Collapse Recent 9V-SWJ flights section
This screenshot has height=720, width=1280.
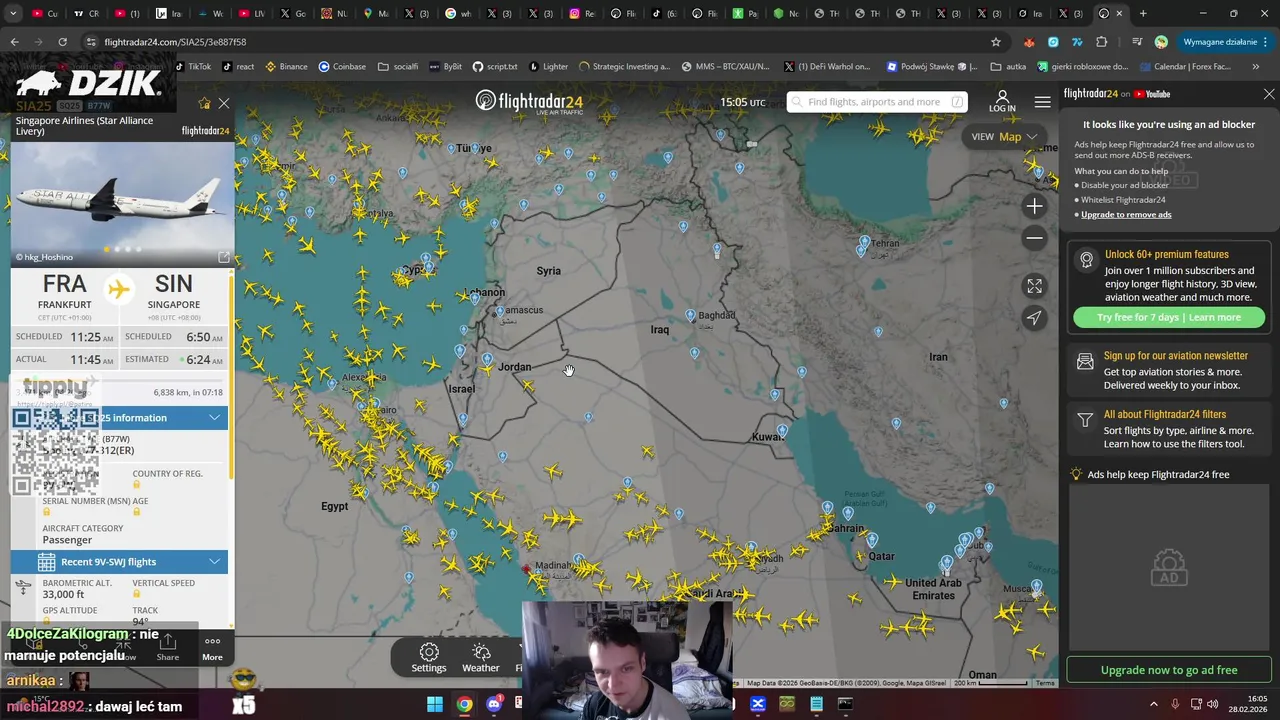[x=215, y=562]
